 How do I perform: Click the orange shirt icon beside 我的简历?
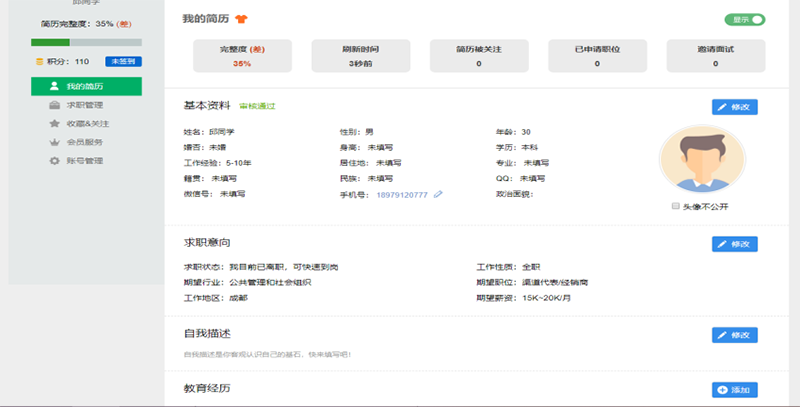241,19
